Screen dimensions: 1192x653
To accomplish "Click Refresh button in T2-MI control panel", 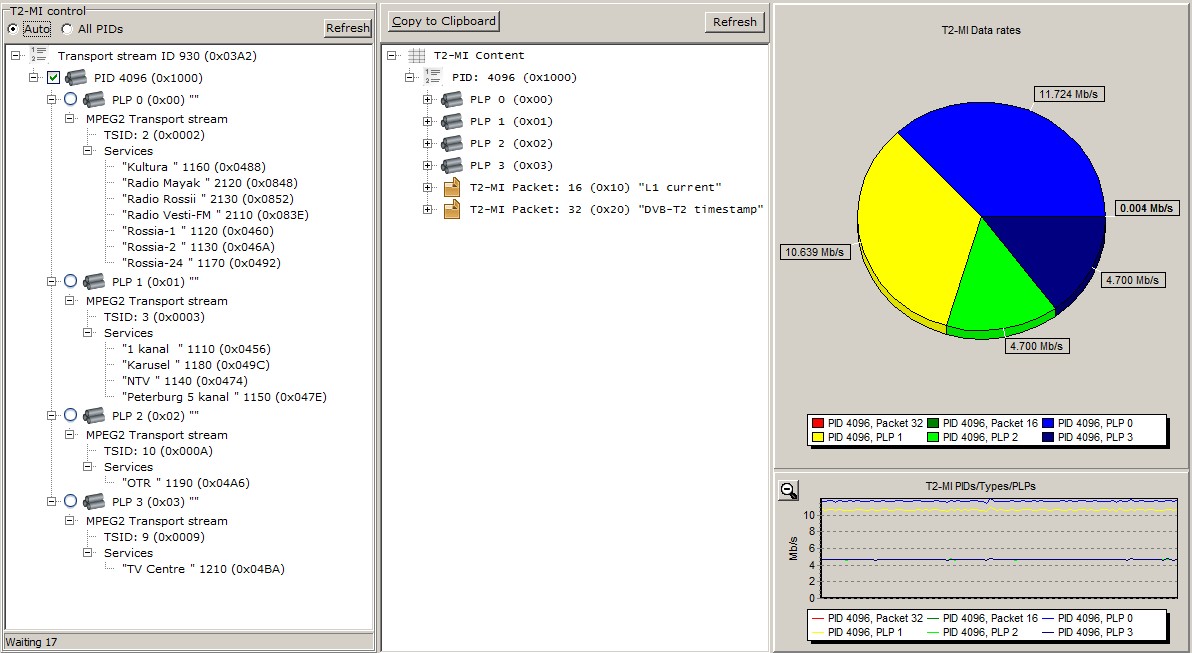I will pyautogui.click(x=347, y=28).
